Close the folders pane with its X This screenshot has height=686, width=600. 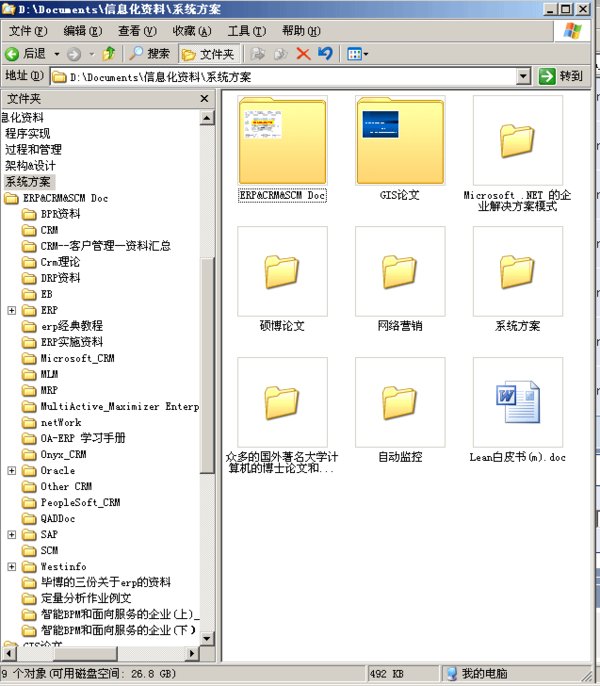click(x=204, y=99)
